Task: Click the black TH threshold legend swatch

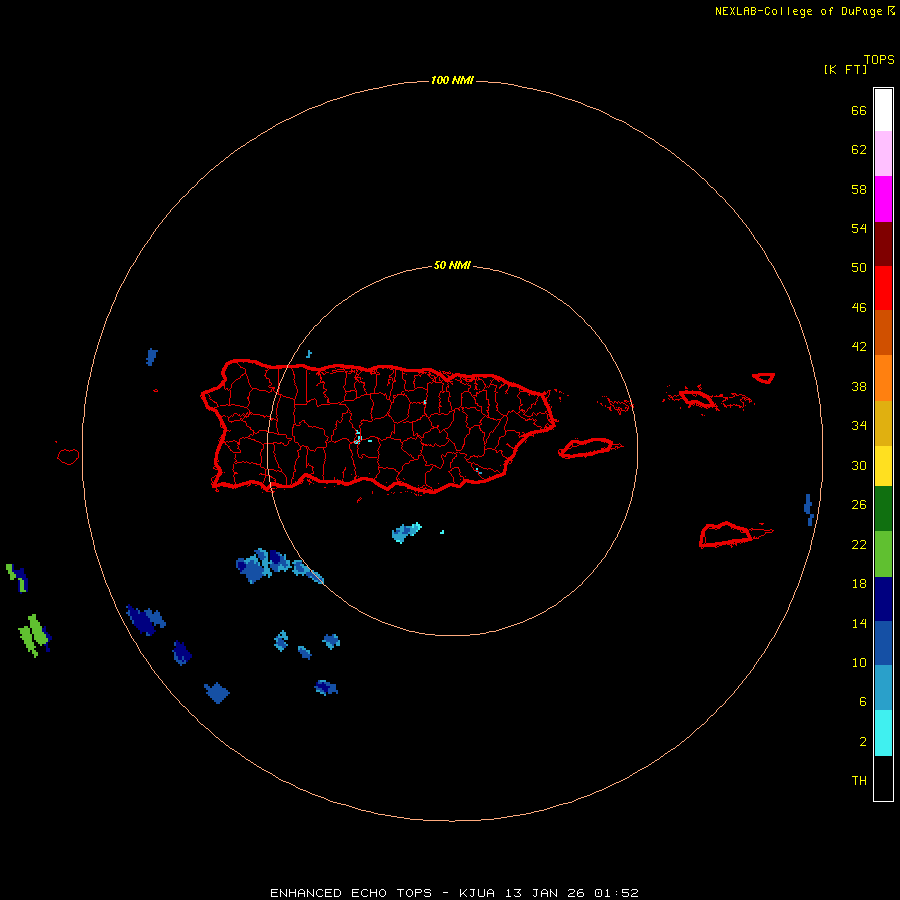Action: point(883,778)
